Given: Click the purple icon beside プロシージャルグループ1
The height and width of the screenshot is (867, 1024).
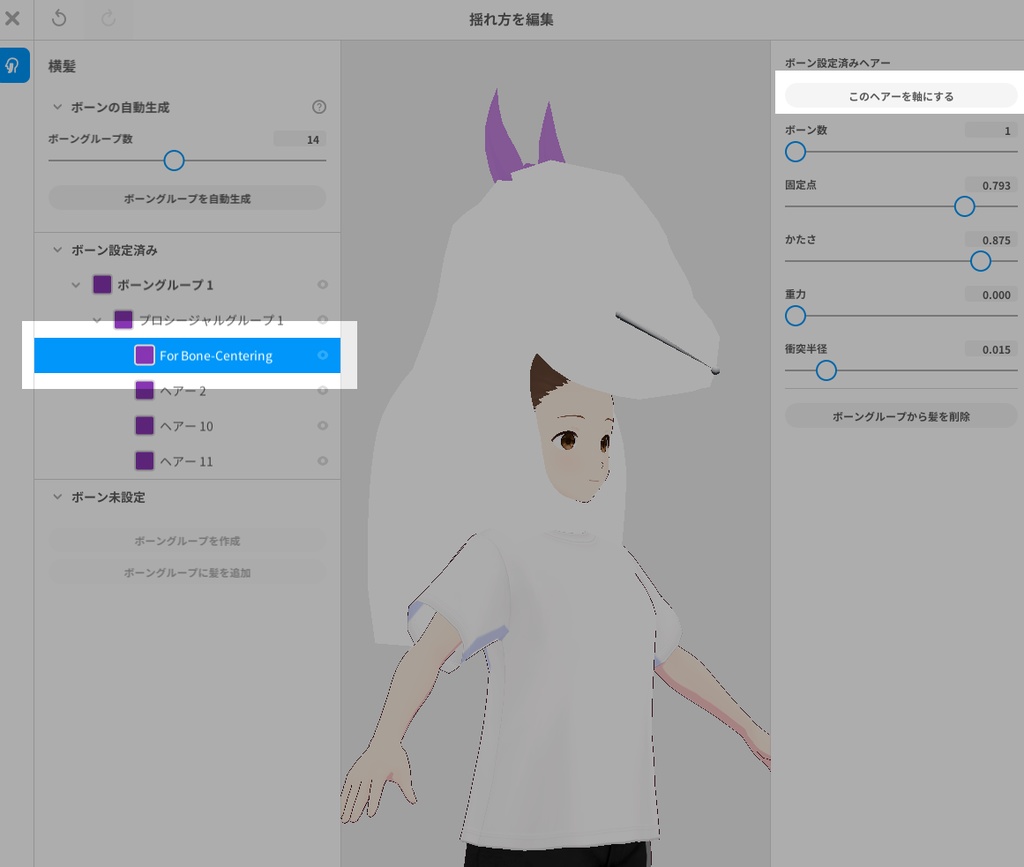Looking at the screenshot, I should (122, 319).
